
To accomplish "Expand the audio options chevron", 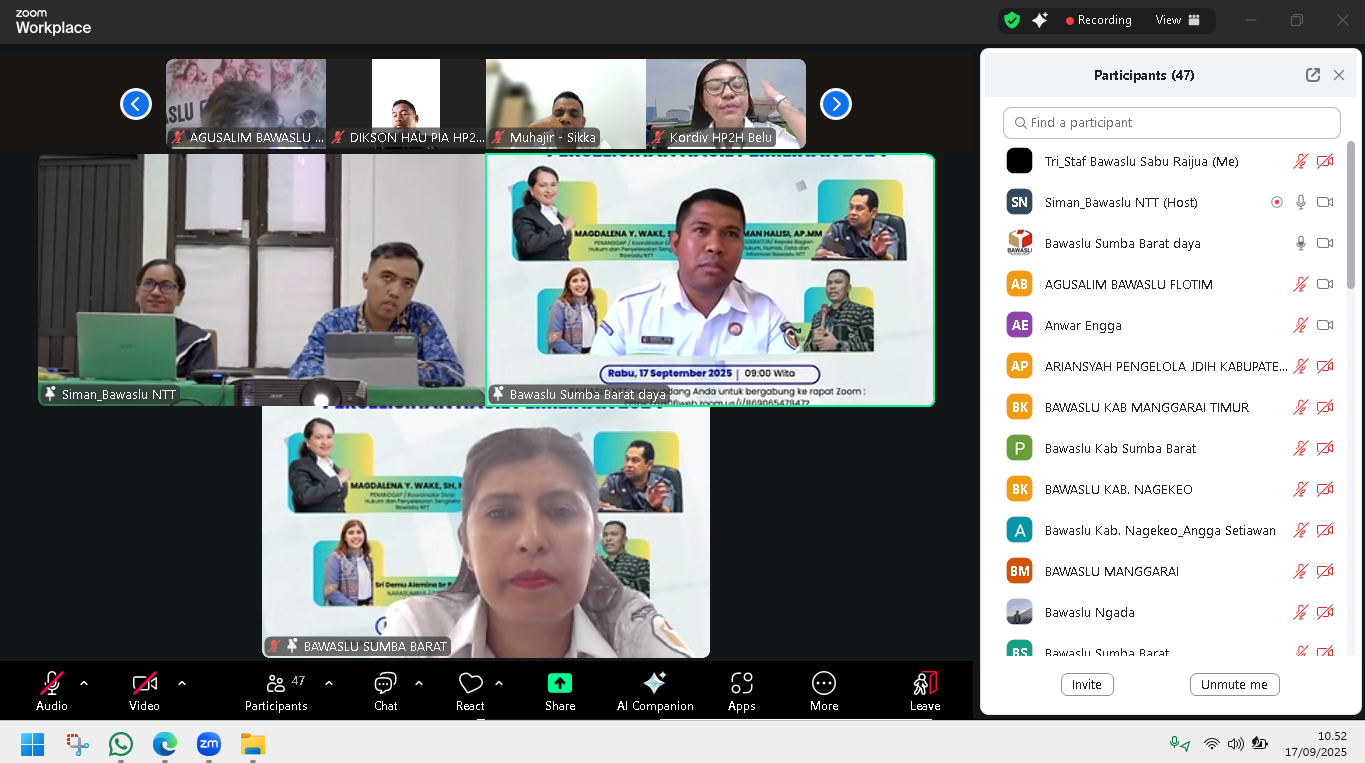I will pos(84,683).
